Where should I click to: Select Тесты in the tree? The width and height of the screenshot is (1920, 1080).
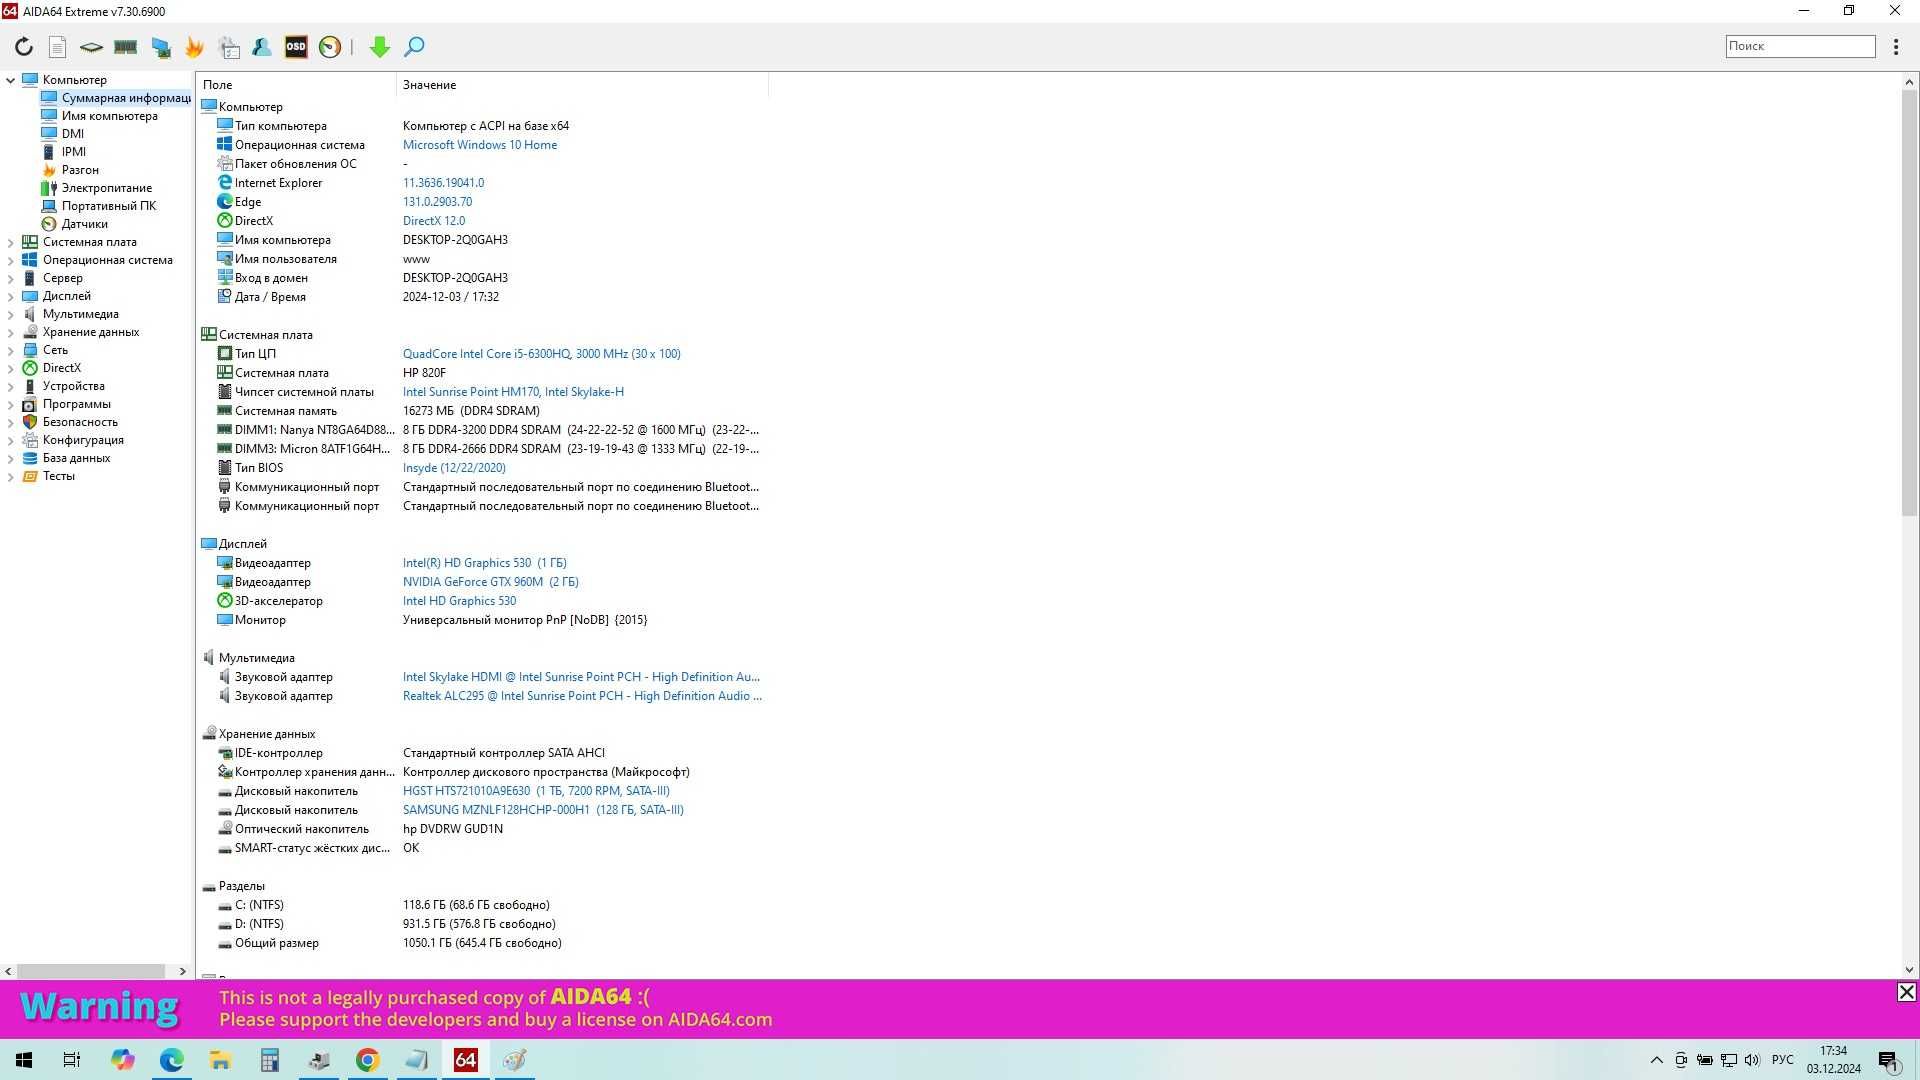pyautogui.click(x=58, y=476)
